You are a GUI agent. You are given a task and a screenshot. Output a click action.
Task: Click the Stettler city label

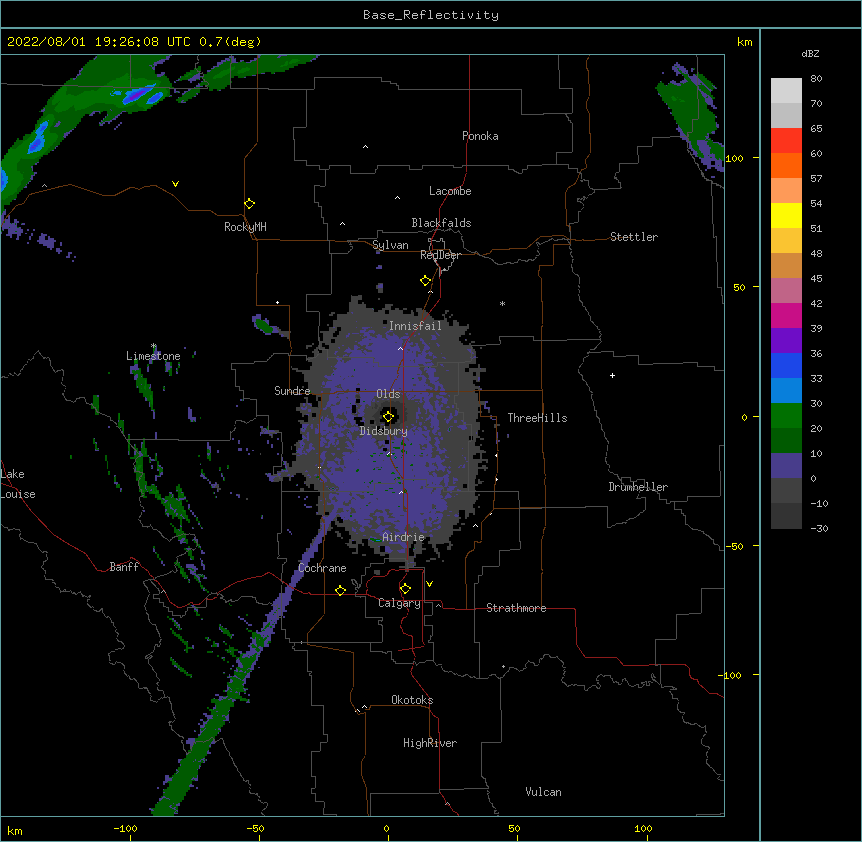pos(634,237)
